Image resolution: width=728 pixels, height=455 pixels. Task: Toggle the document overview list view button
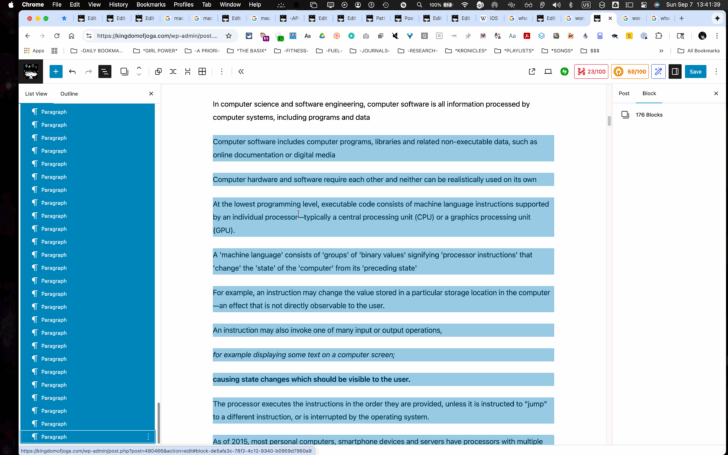click(105, 72)
